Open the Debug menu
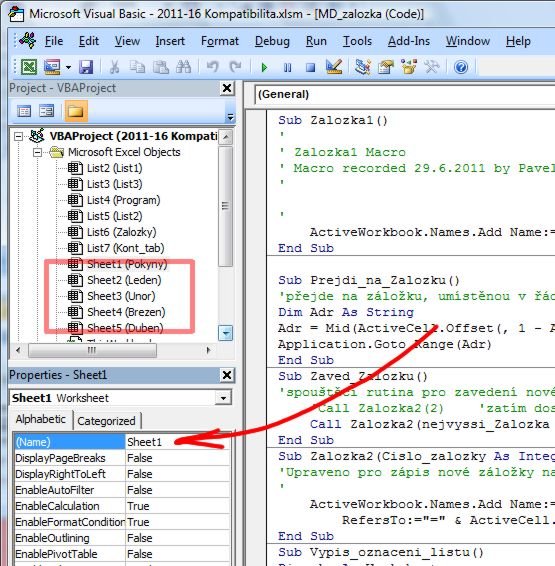The height and width of the screenshot is (566, 555). (x=272, y=41)
